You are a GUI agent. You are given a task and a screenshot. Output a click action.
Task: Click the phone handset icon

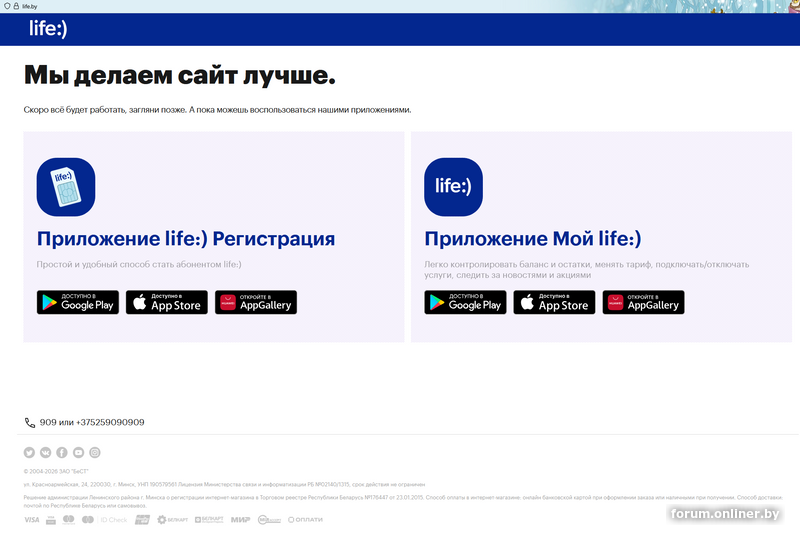pos(30,423)
